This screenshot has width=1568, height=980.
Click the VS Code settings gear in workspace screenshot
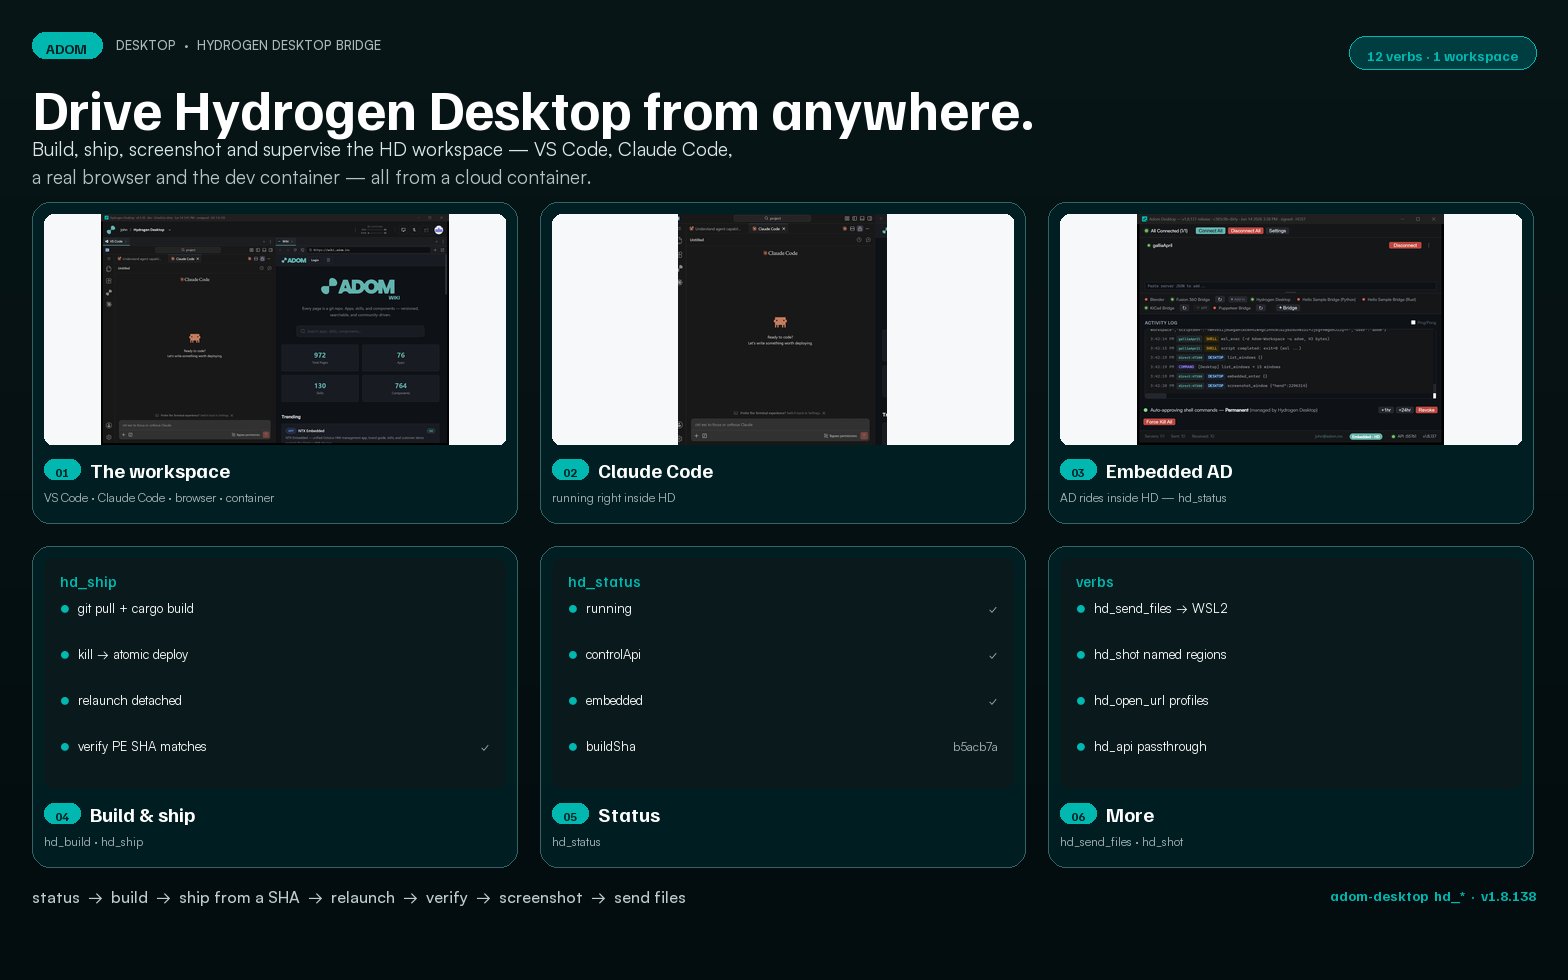pyautogui.click(x=109, y=435)
